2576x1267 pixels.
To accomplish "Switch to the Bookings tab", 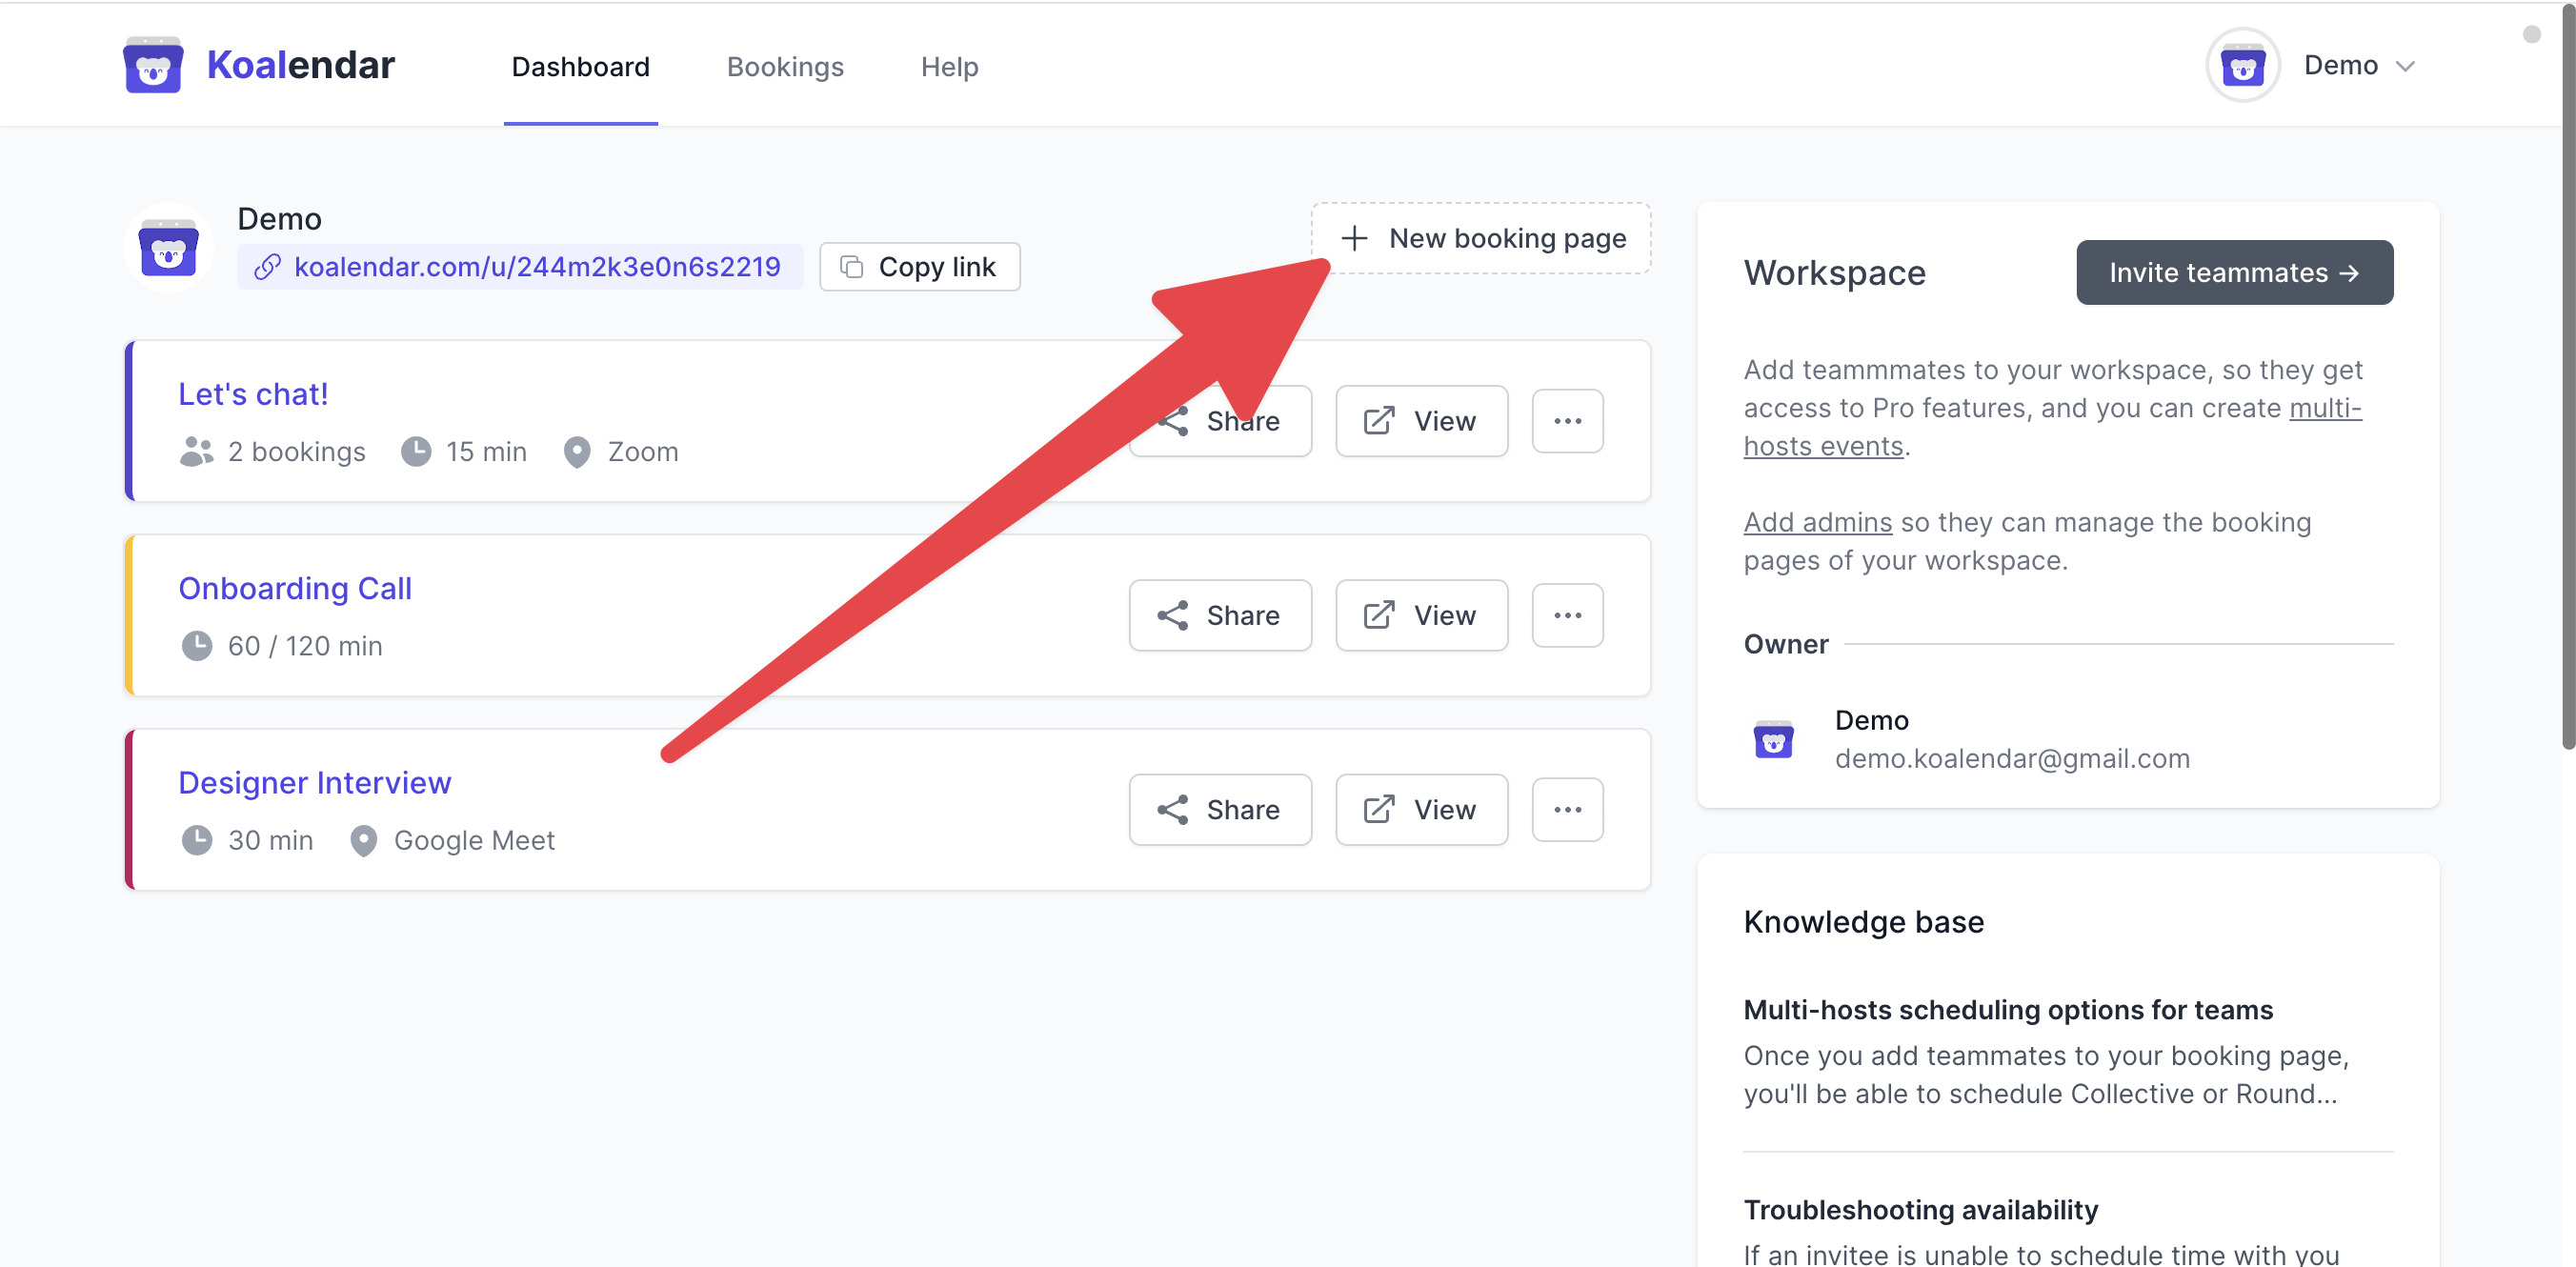I will pos(785,66).
